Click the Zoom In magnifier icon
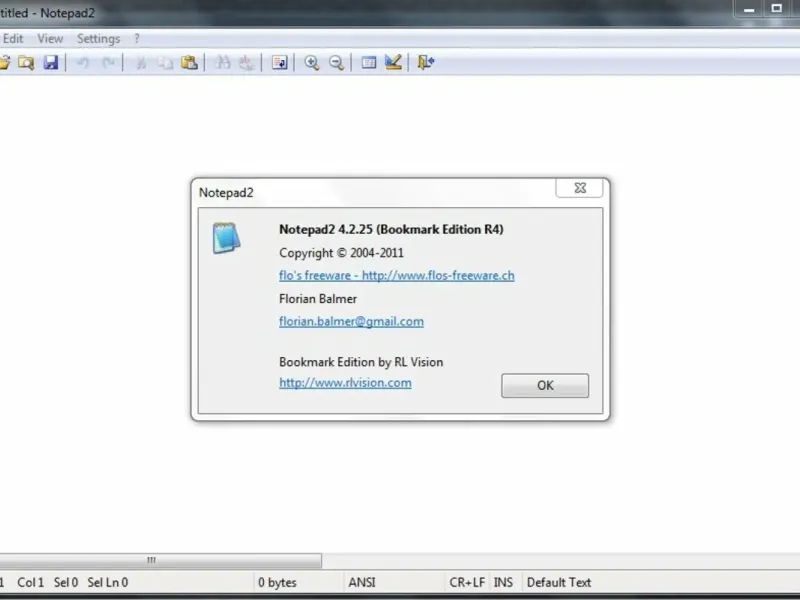Viewport: 800px width, 600px height. coord(312,62)
